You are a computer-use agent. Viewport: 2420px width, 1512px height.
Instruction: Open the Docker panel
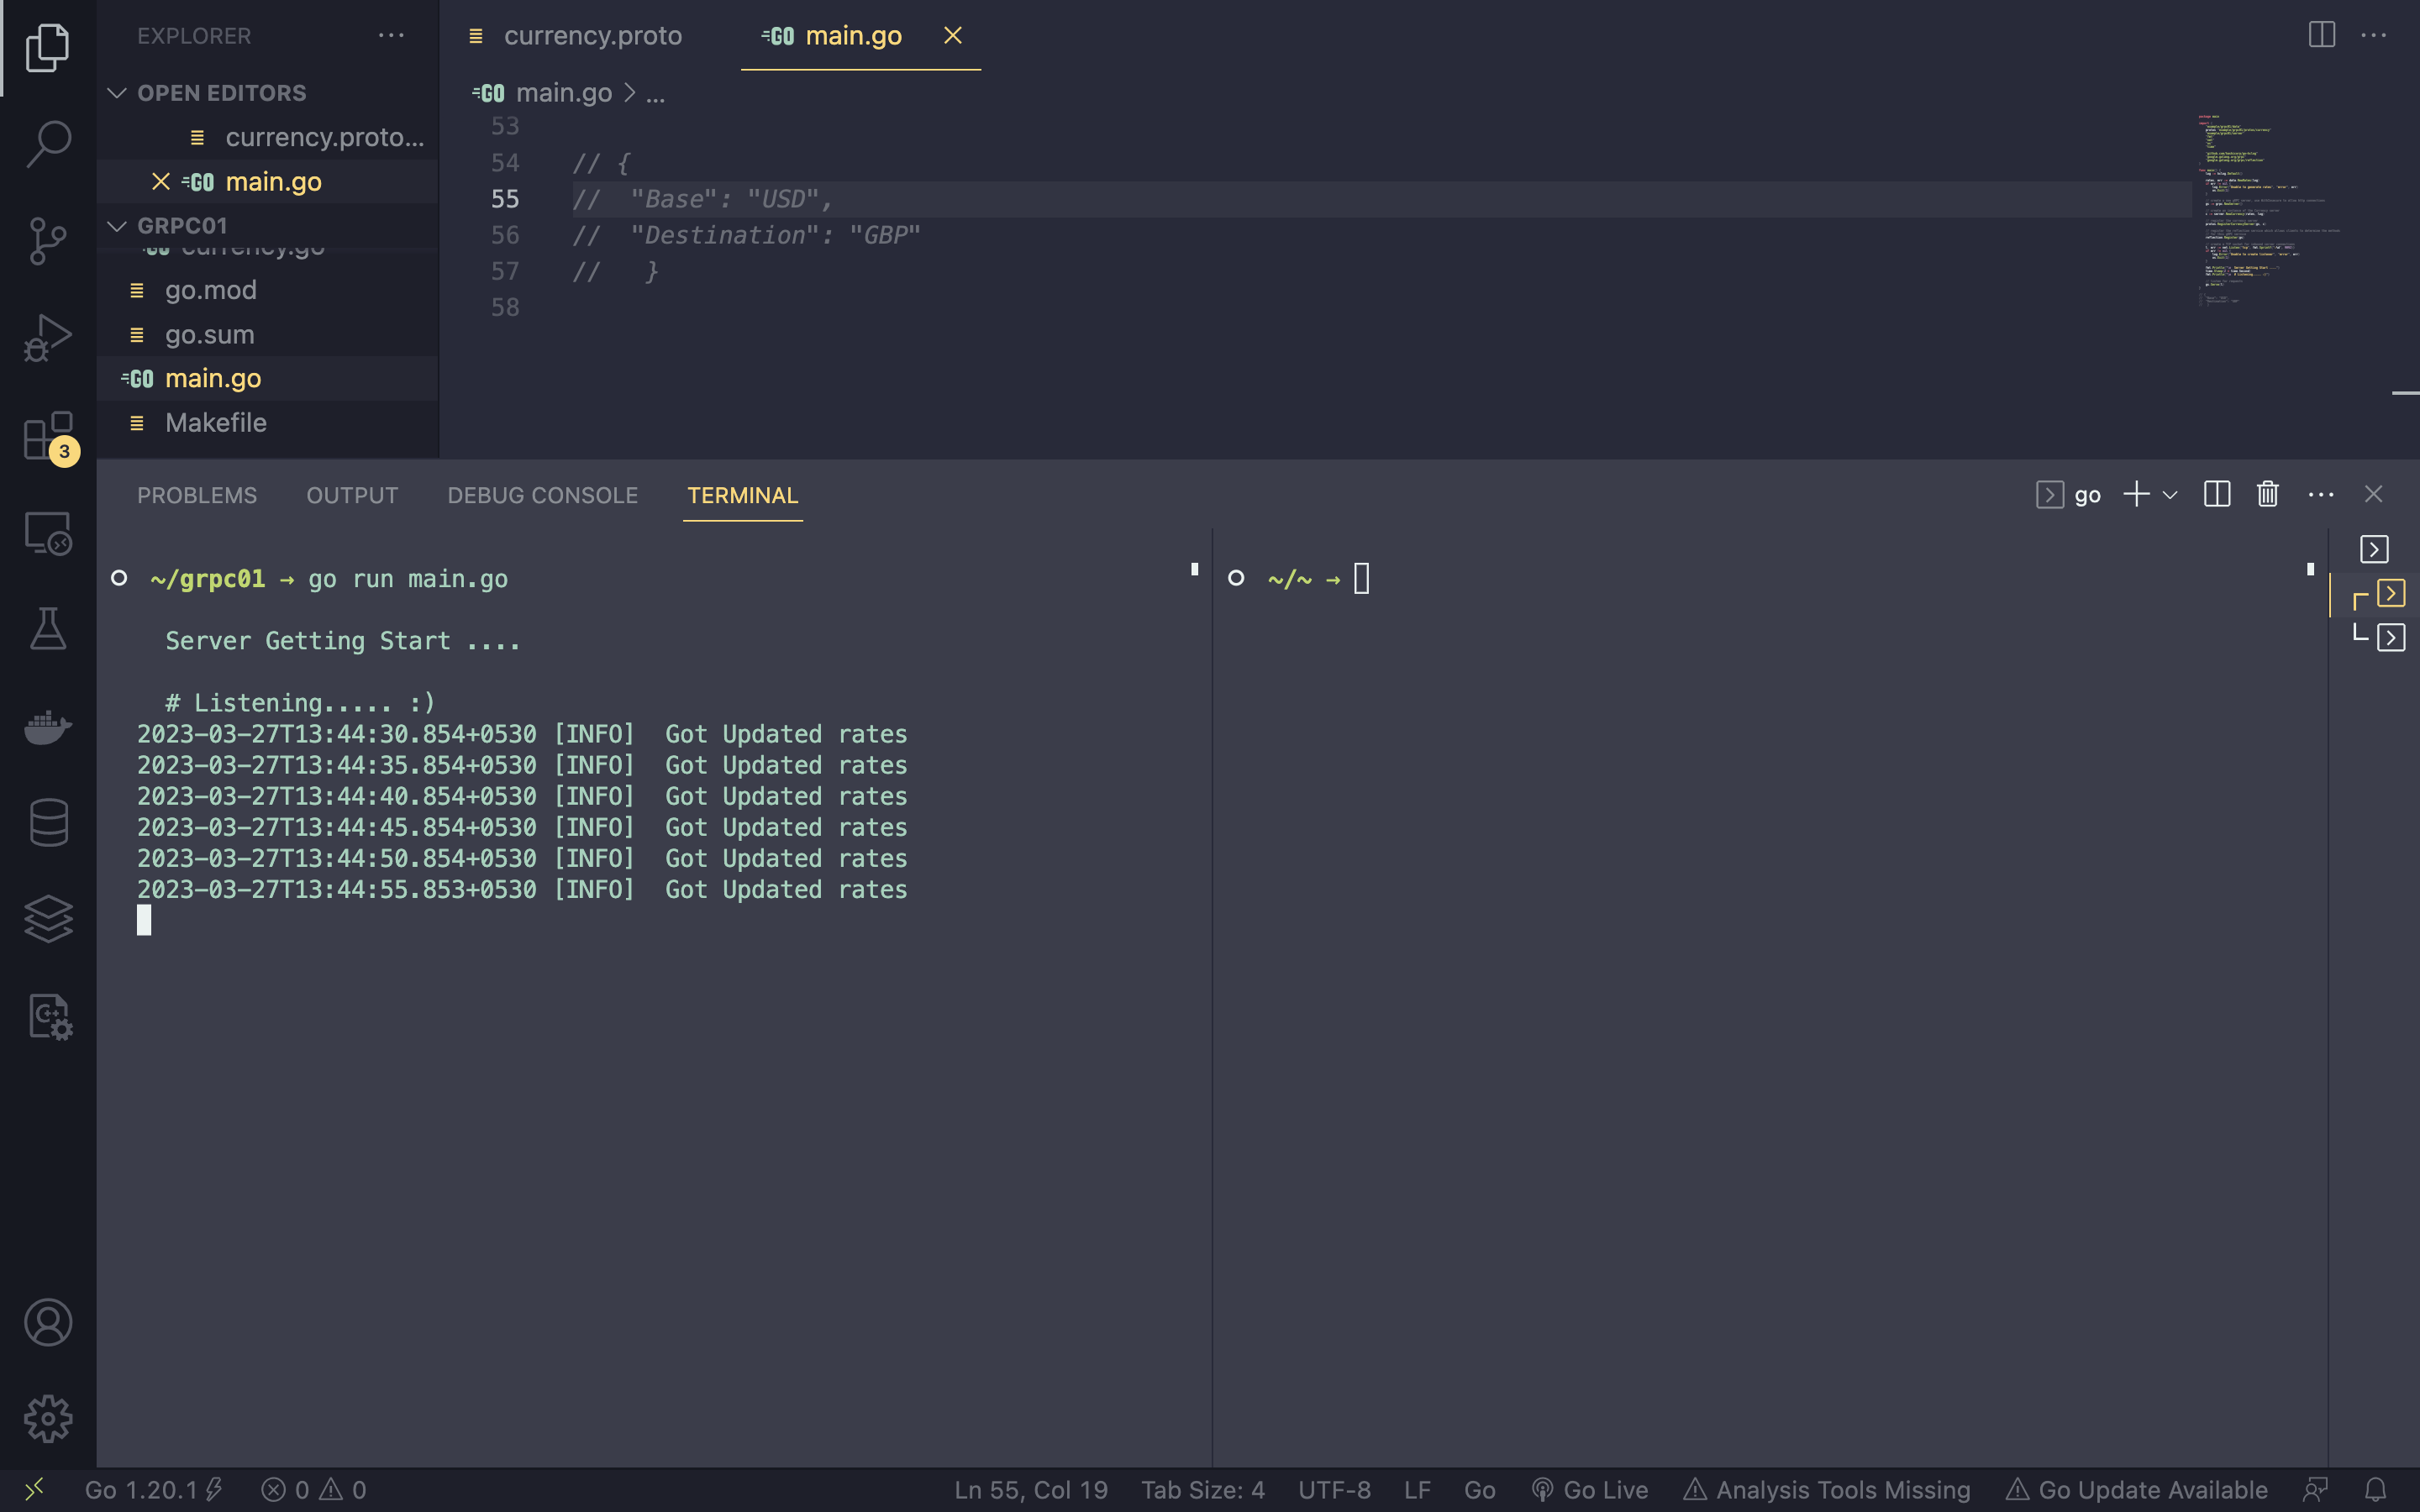coord(47,727)
